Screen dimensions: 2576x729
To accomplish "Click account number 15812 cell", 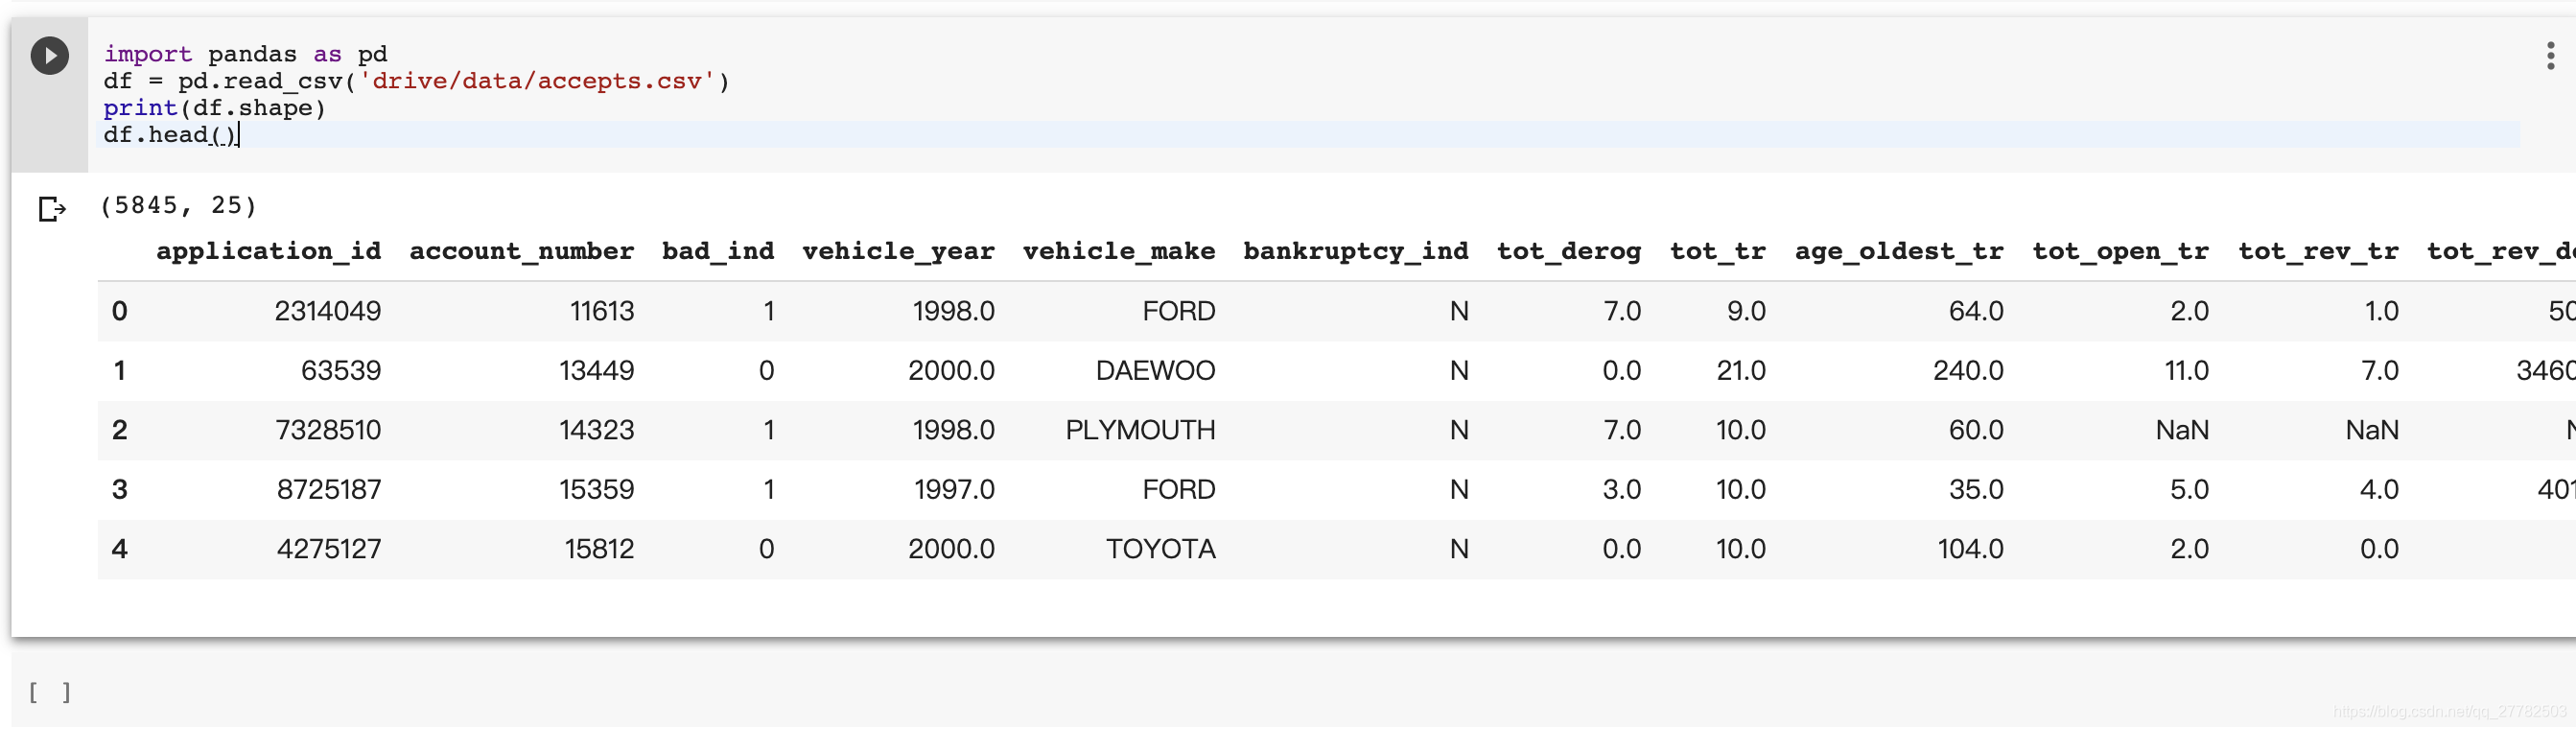I will pyautogui.click(x=599, y=549).
